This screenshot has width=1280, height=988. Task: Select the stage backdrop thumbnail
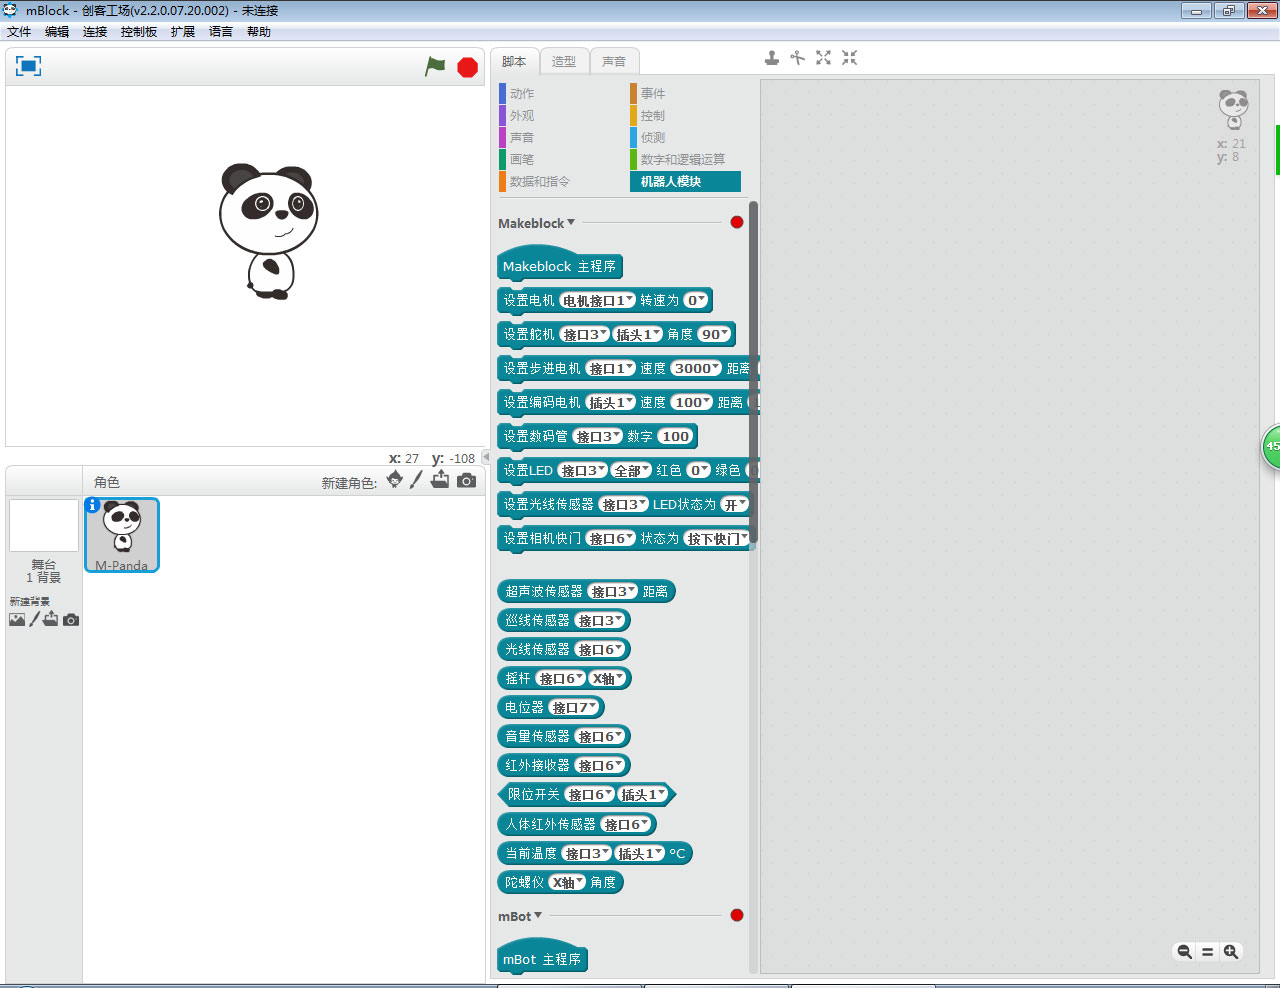(x=43, y=525)
